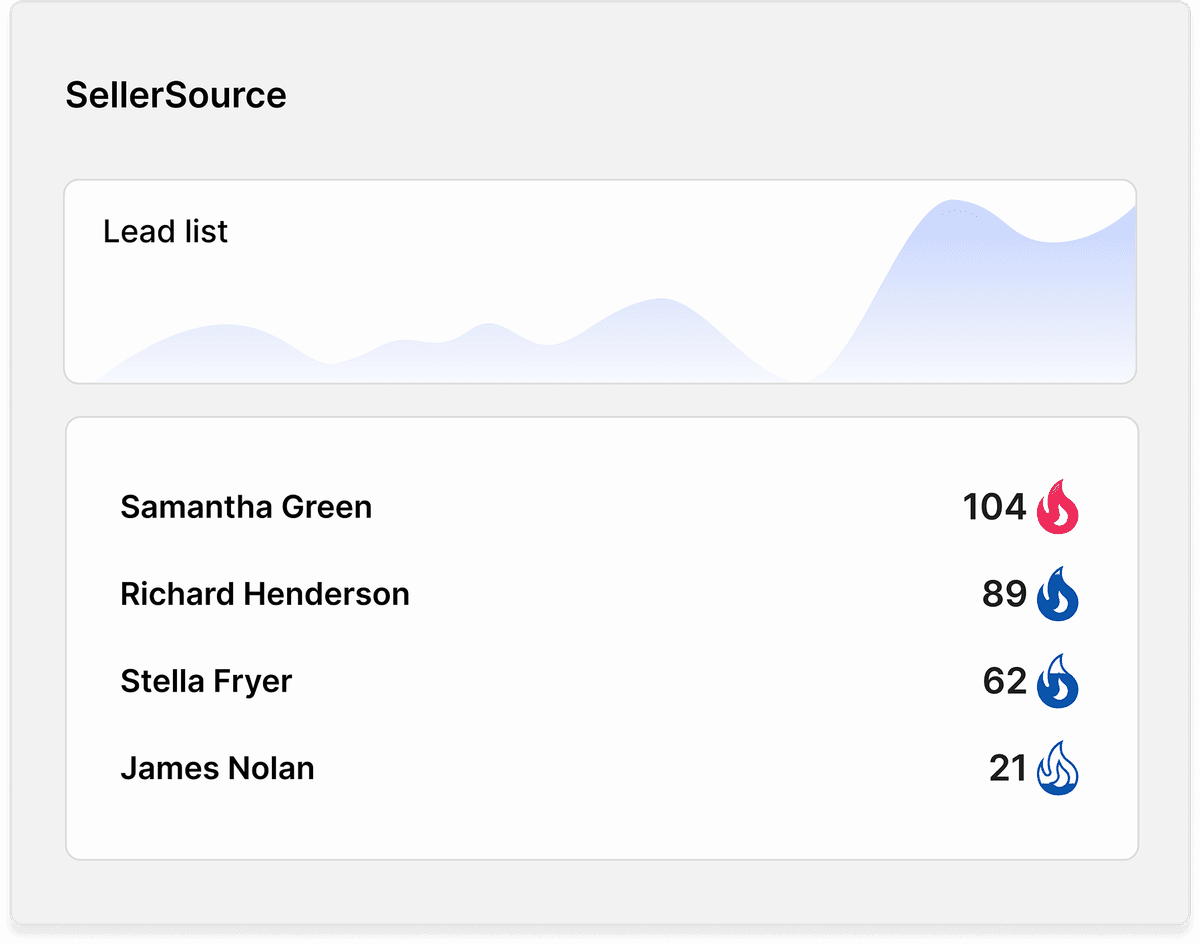Viewport: 1200px width, 944px height.
Task: Click the score 89
Action: coord(1004,594)
